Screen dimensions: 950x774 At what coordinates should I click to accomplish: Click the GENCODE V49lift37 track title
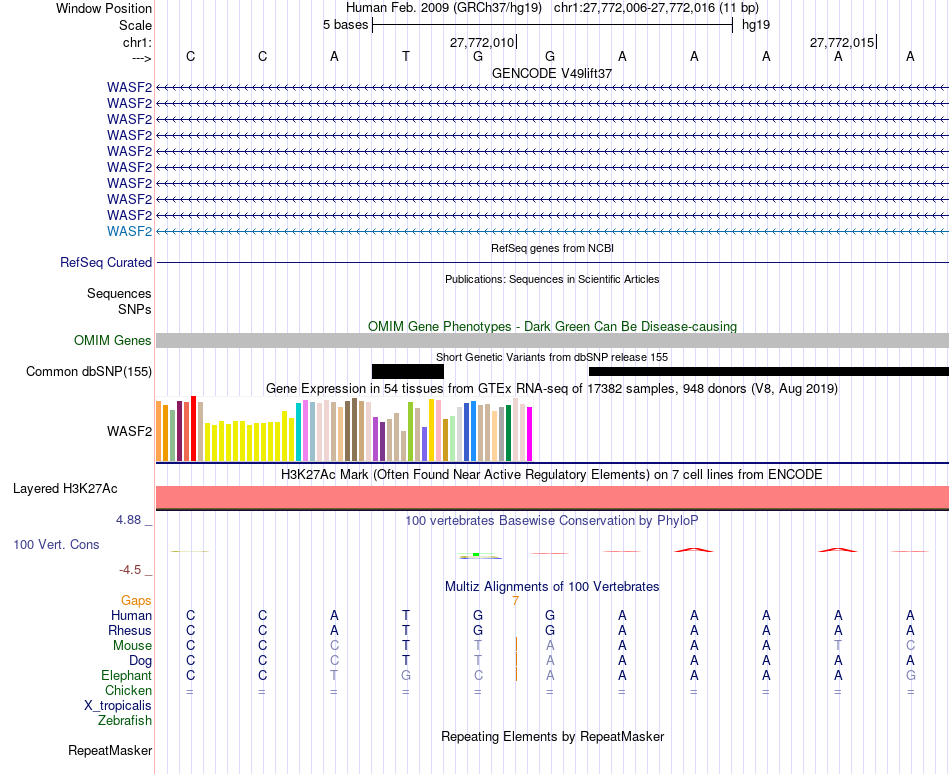[552, 73]
